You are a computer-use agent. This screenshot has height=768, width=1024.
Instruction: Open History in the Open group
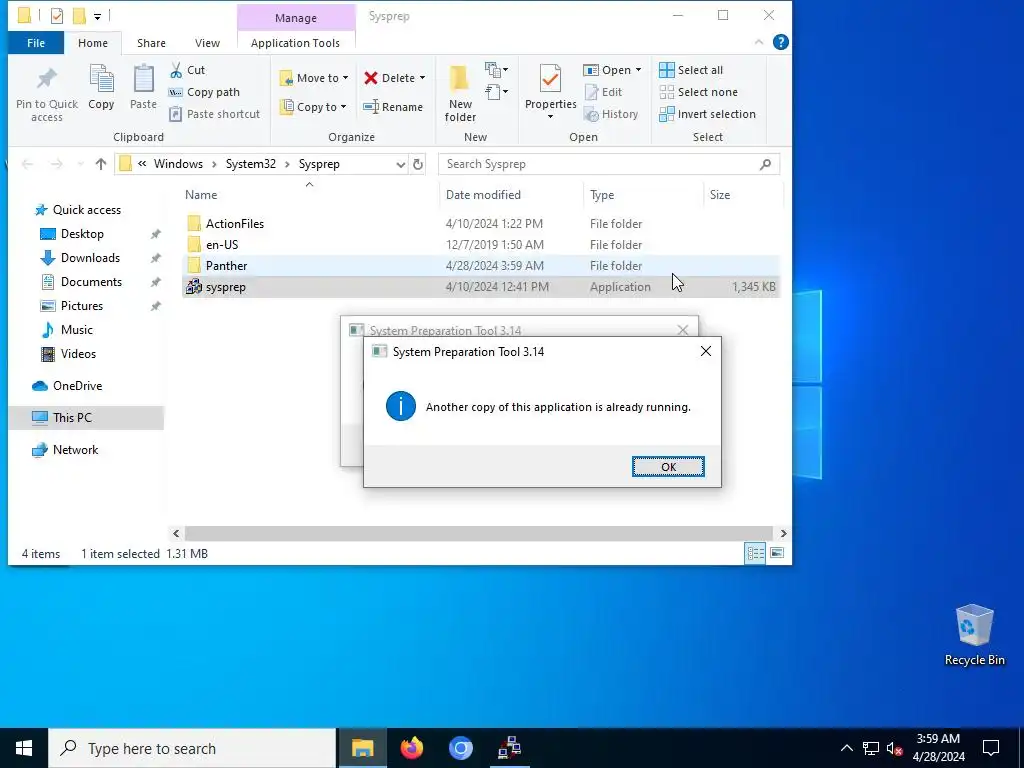coord(611,114)
